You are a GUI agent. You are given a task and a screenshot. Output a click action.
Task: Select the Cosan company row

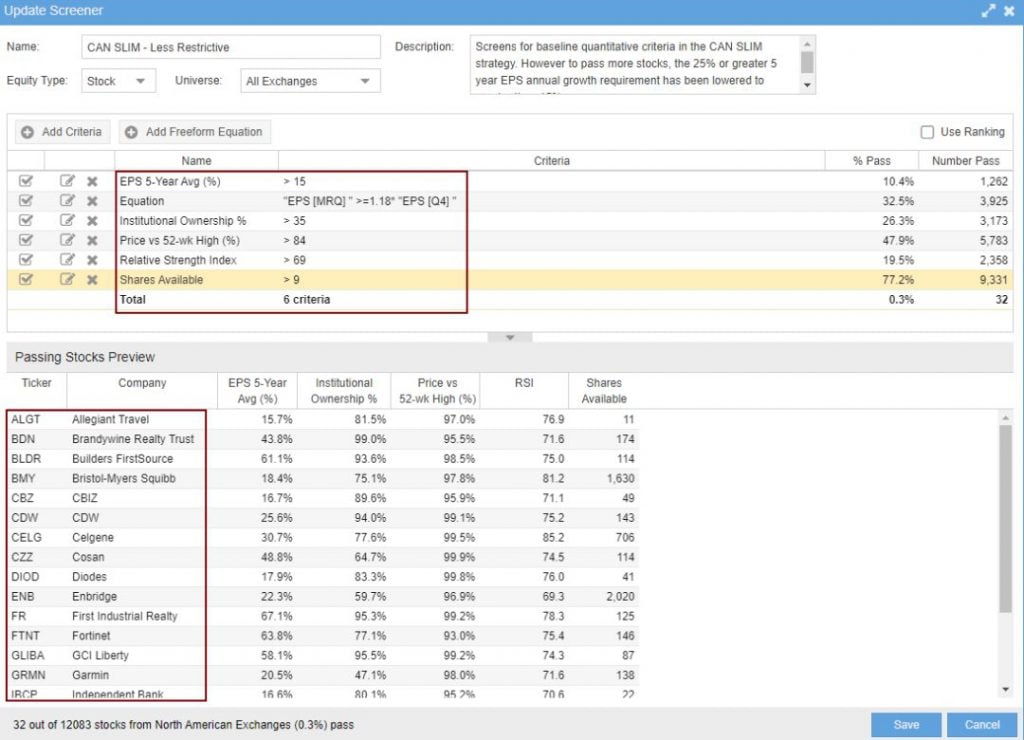tap(323, 556)
